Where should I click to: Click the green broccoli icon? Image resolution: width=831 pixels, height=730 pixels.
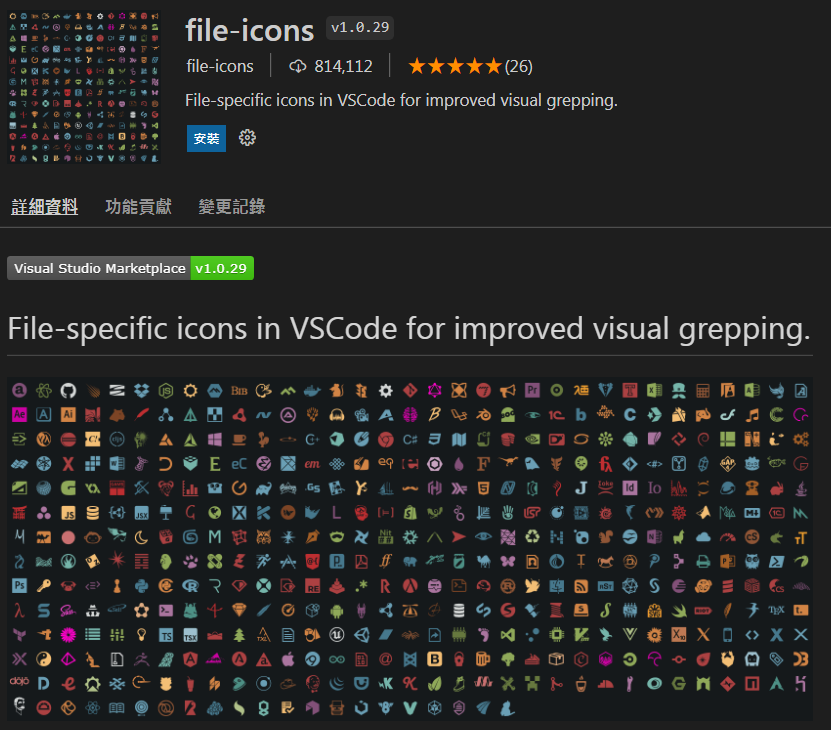click(x=508, y=659)
